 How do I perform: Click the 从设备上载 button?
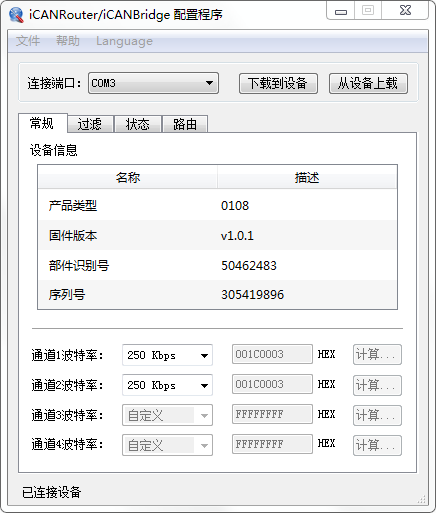pyautogui.click(x=368, y=83)
